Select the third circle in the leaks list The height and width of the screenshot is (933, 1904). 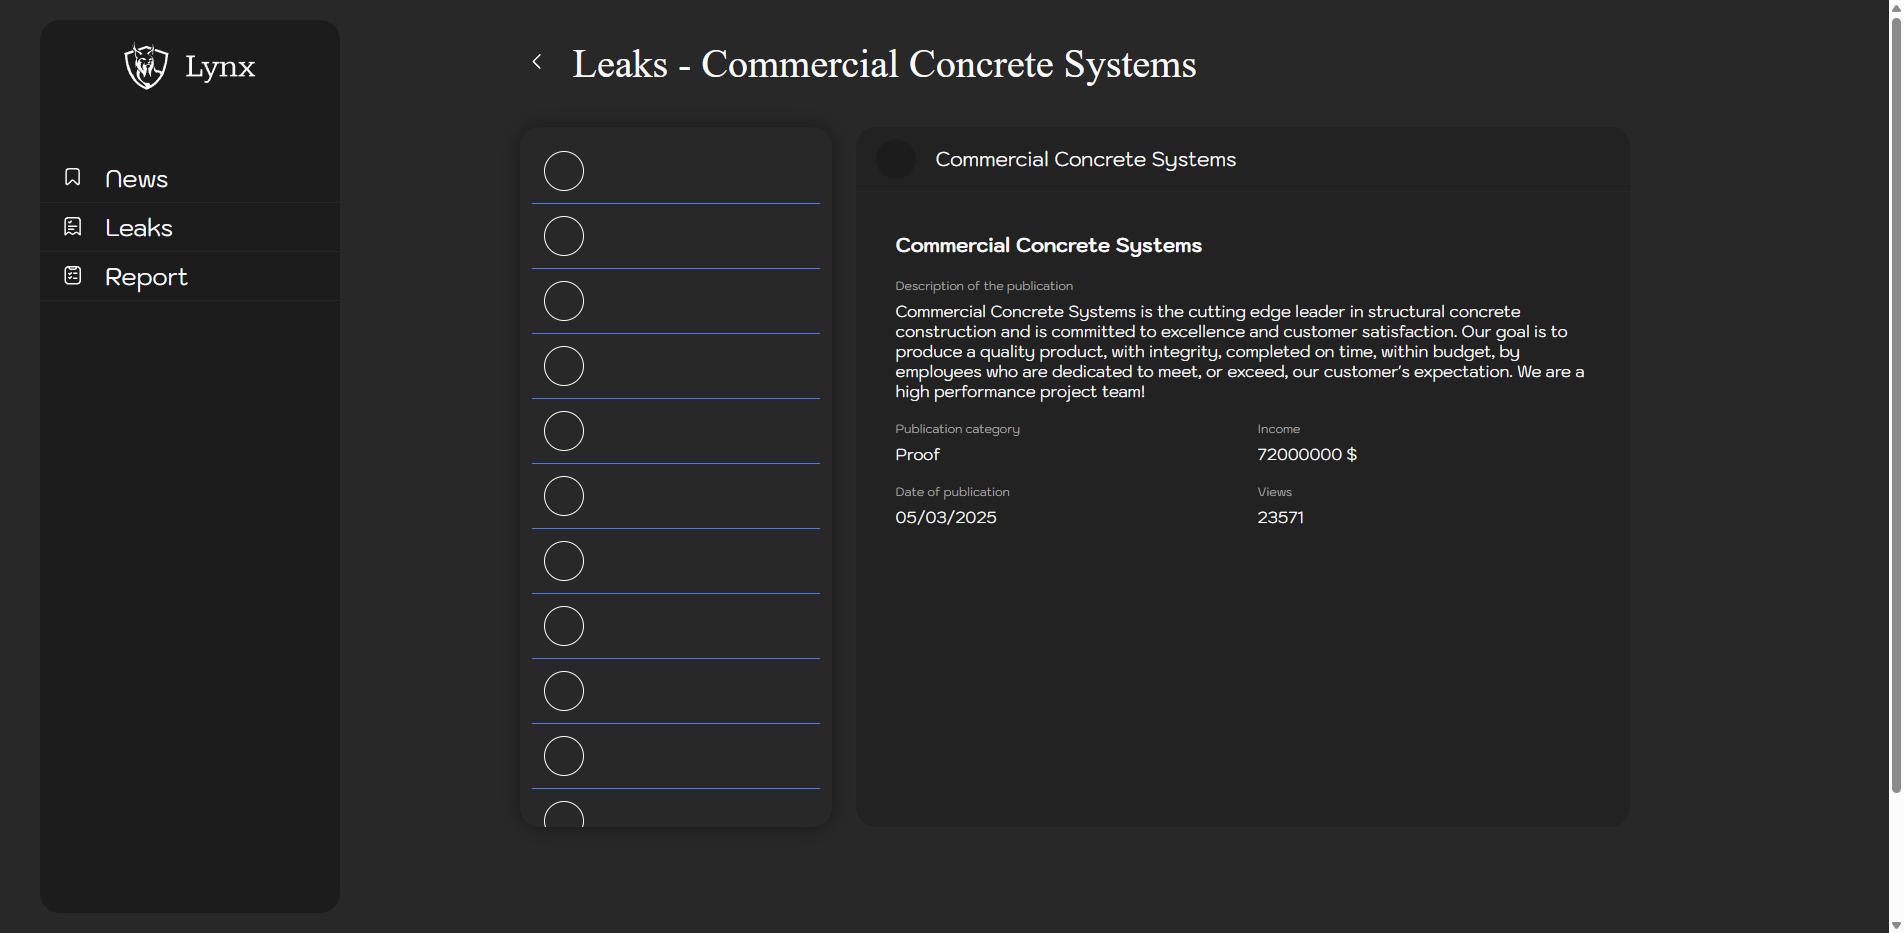(564, 301)
